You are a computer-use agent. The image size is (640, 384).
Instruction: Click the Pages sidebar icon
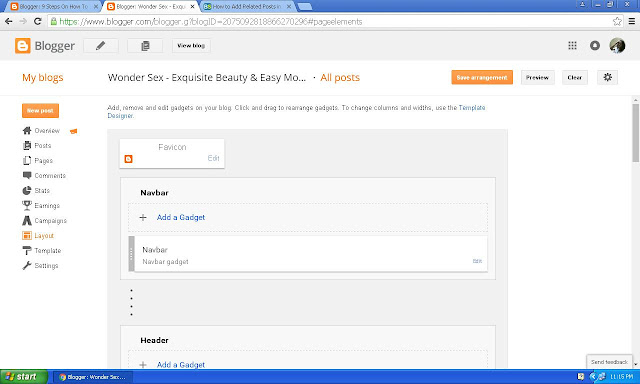click(x=27, y=160)
